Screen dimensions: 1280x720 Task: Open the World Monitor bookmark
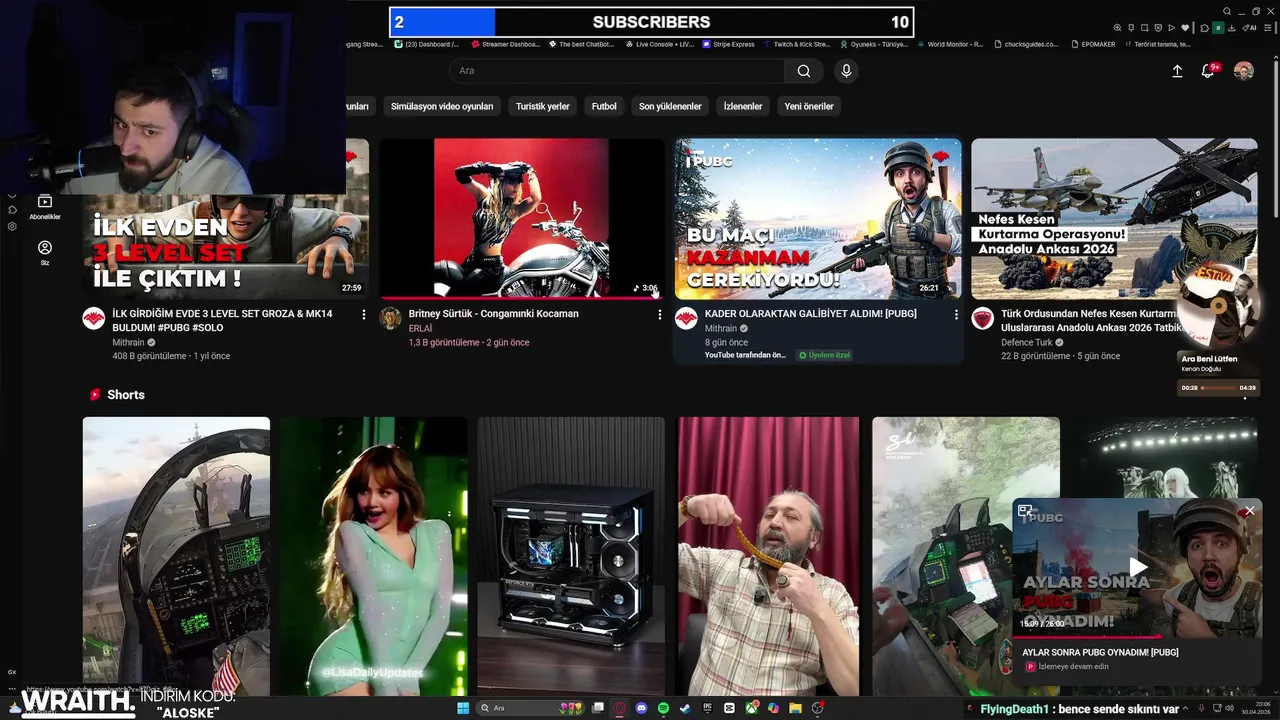pos(949,44)
